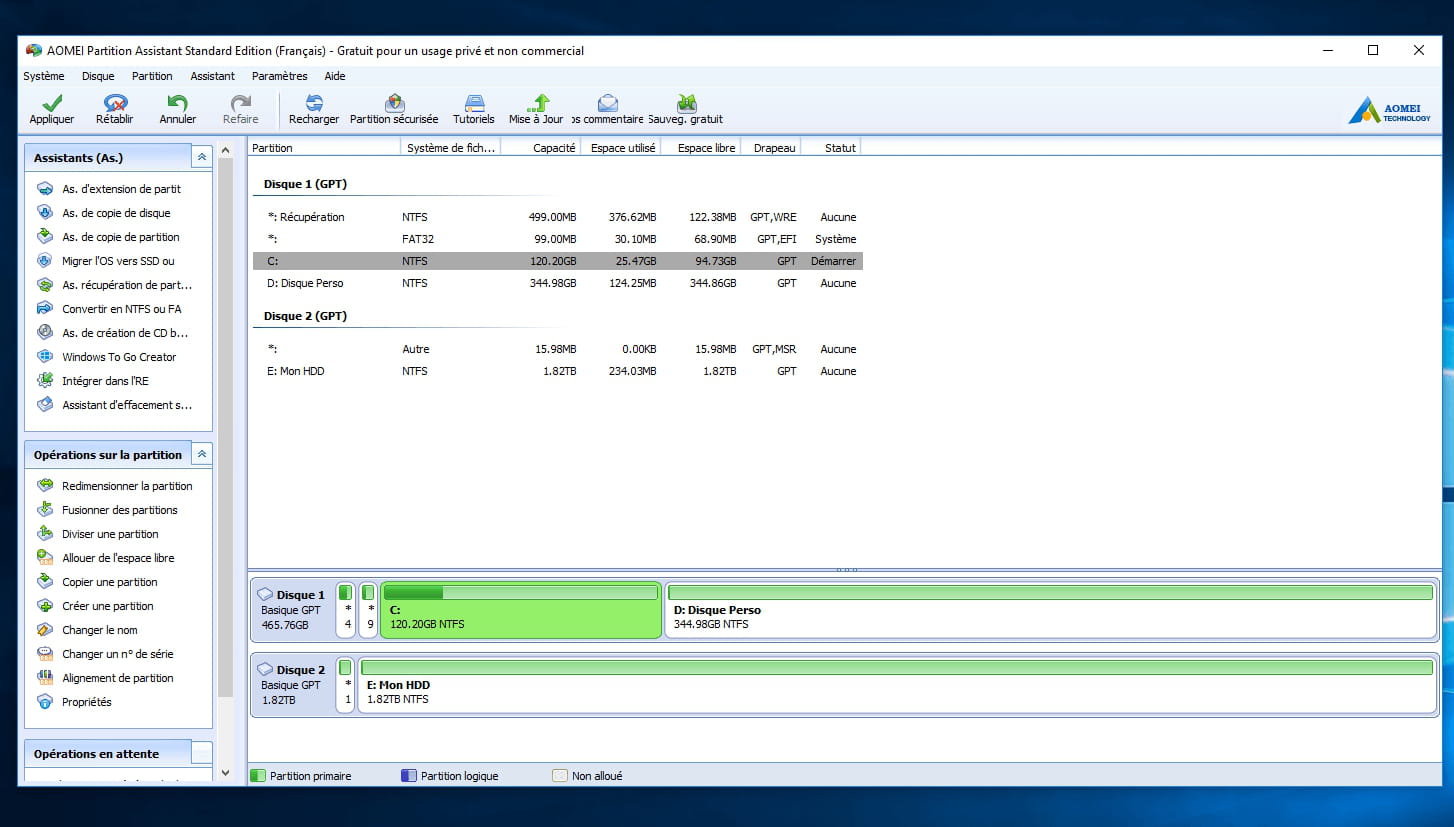Sort by Statut column header
Screen dimensions: 1454x827
point(832,148)
